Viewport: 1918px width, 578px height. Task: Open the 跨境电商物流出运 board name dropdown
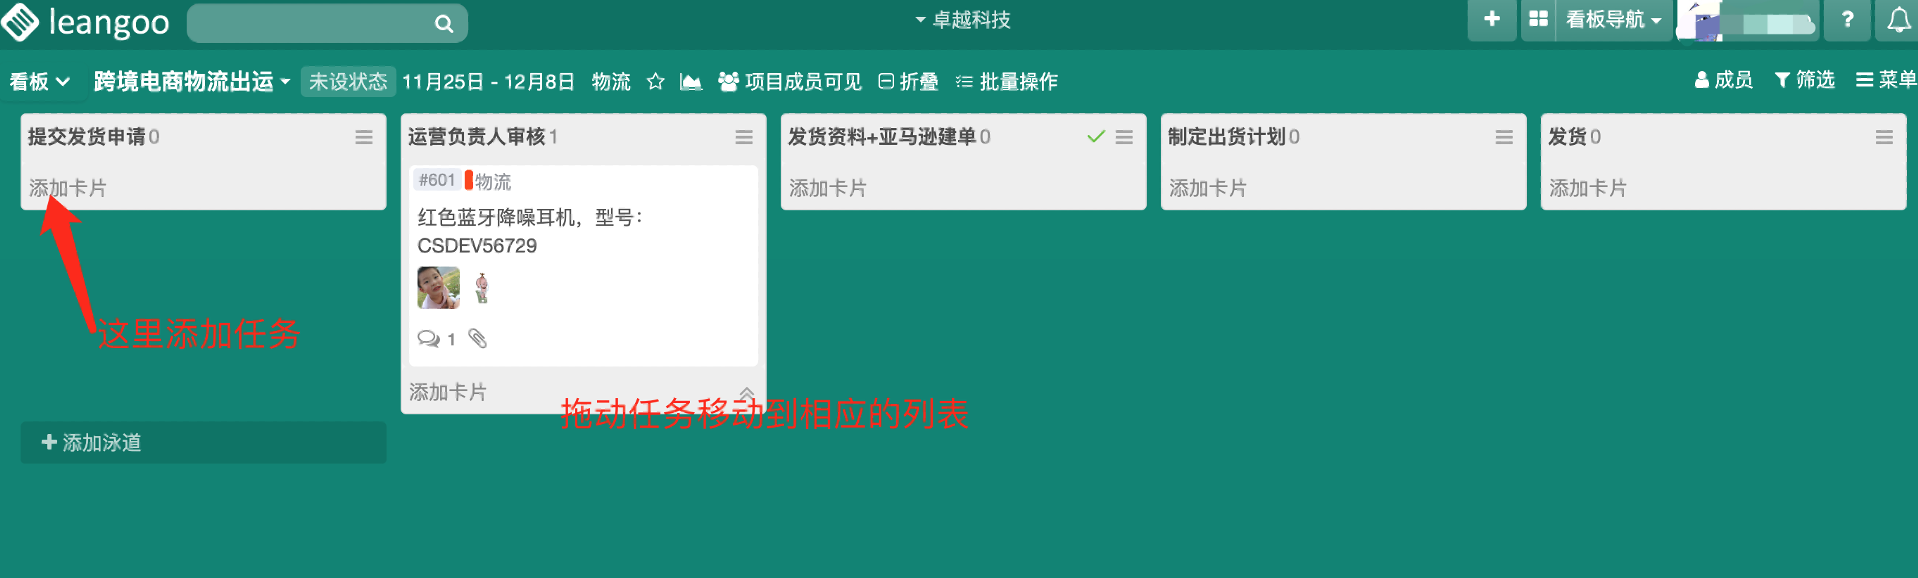pos(191,81)
